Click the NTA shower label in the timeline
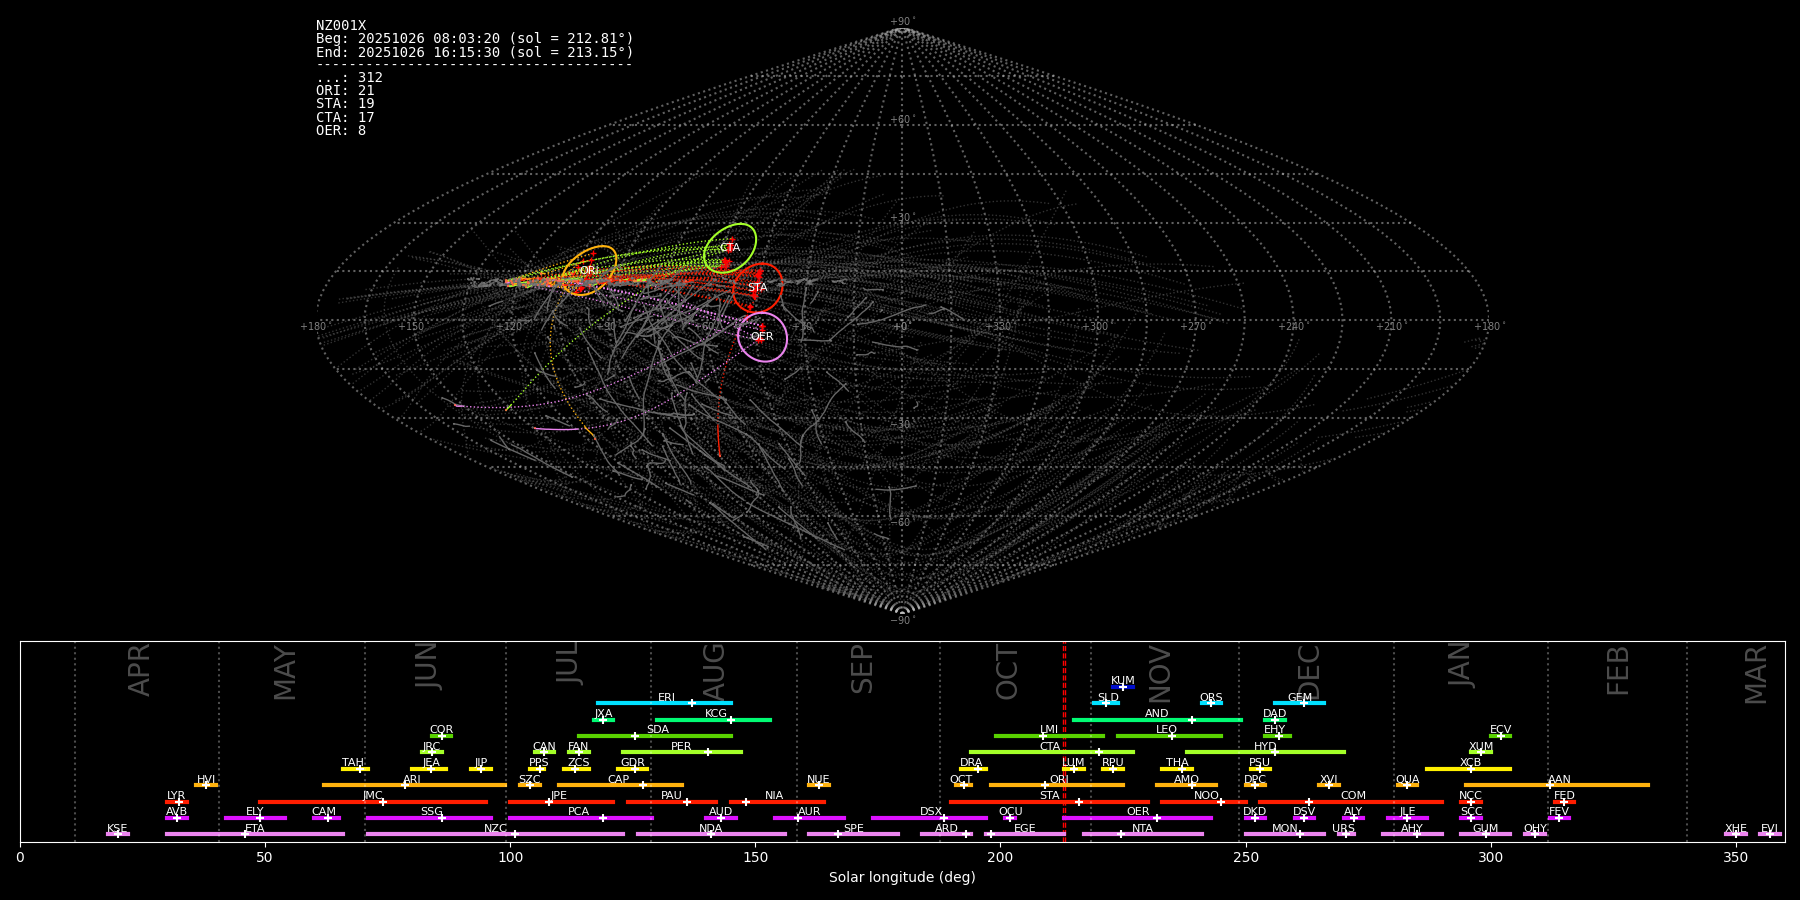This screenshot has width=1800, height=900. point(1142,829)
